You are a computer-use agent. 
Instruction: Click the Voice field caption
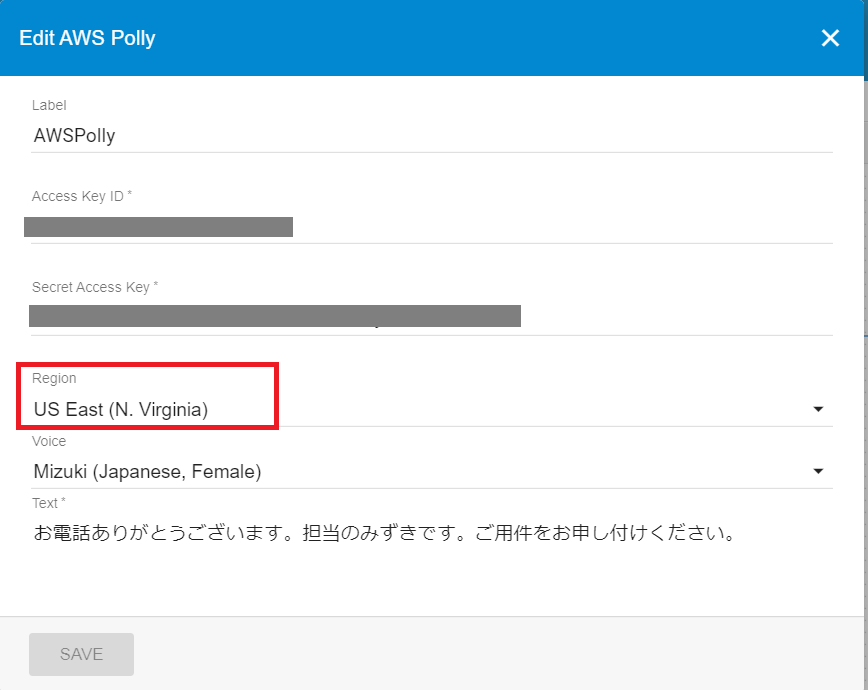[49, 441]
